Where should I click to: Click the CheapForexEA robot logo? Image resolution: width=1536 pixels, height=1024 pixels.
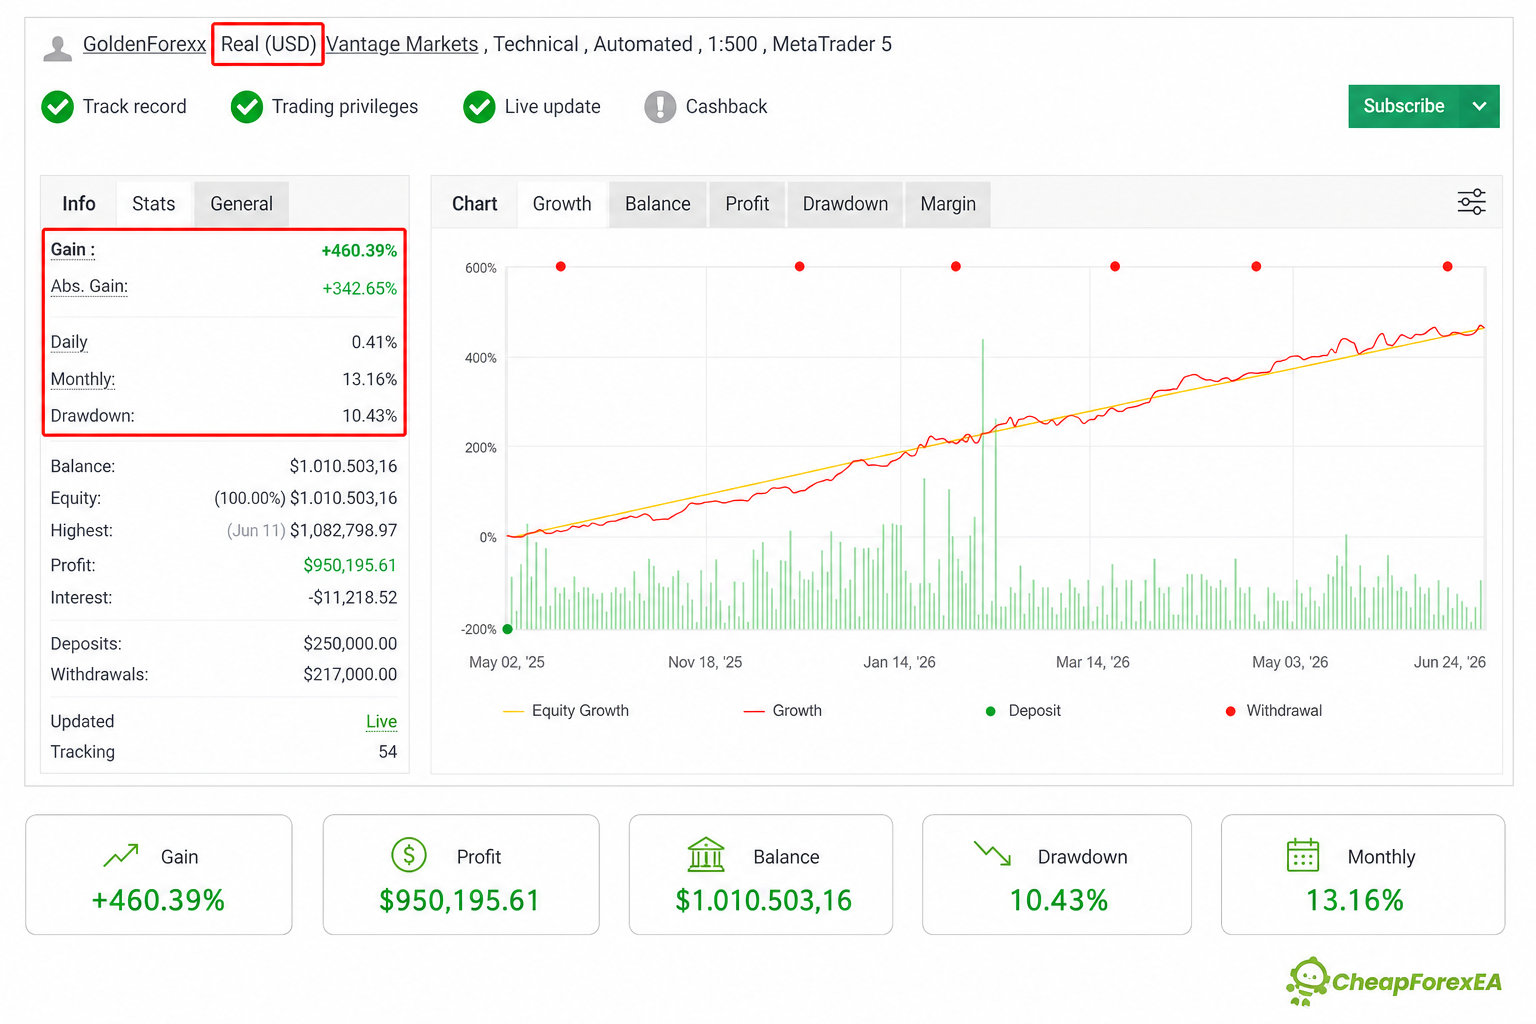[x=1308, y=981]
